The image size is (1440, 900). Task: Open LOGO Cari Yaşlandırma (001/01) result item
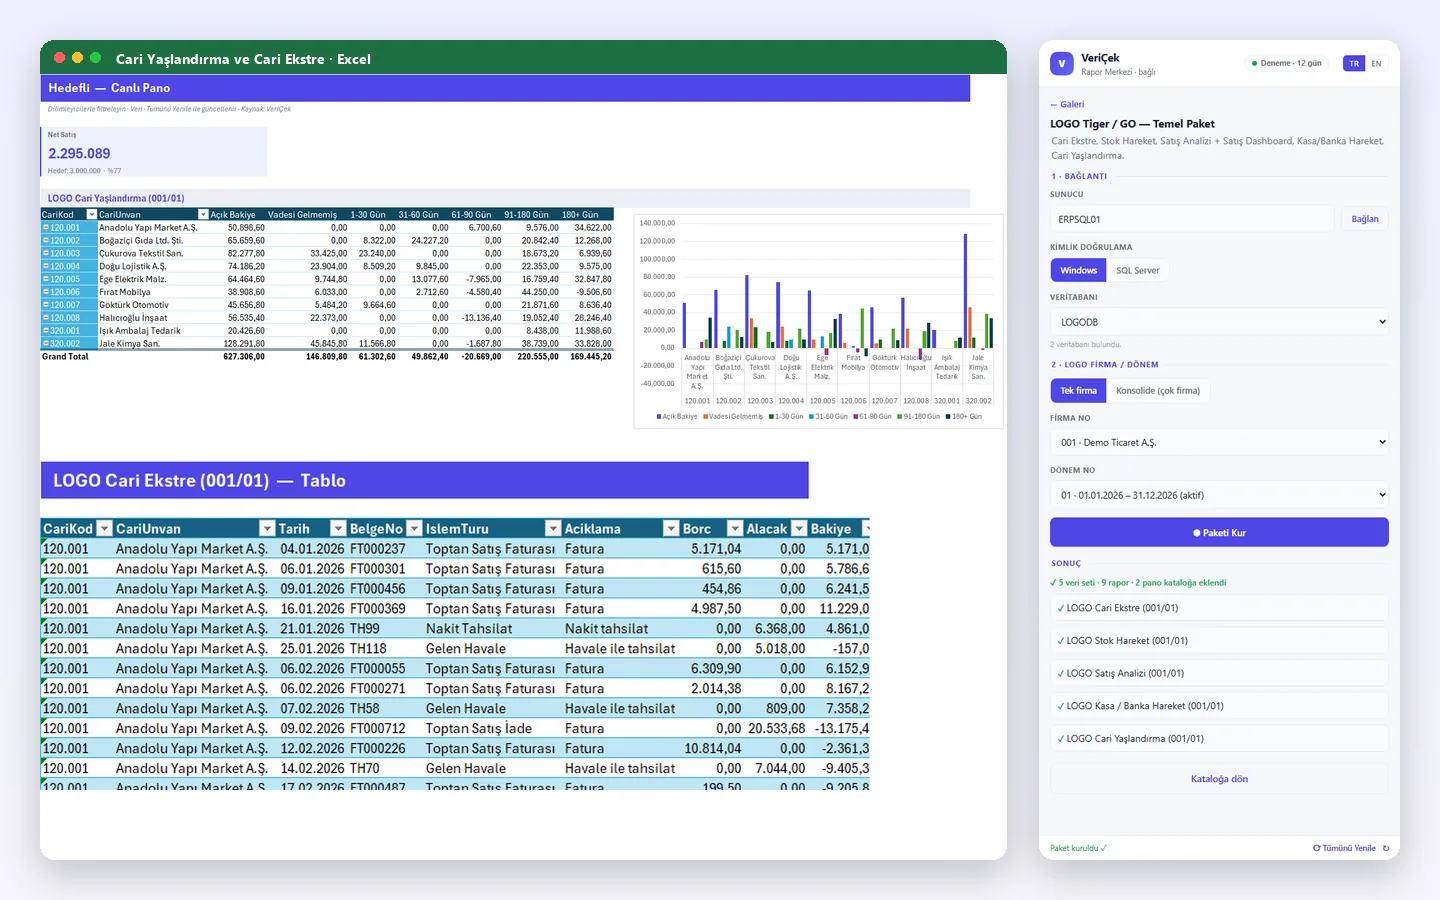[x=1219, y=739]
